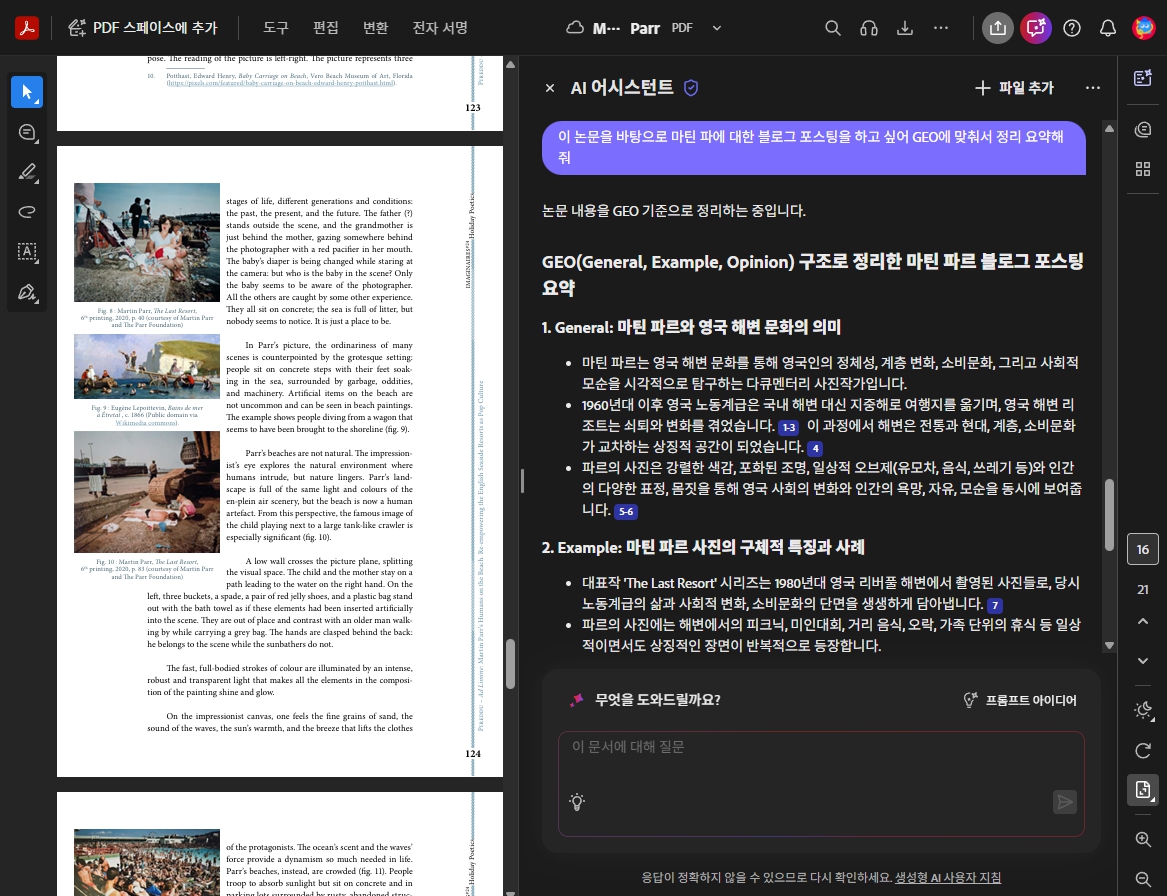Open the notifications bell icon
The width and height of the screenshot is (1167, 896).
pyautogui.click(x=1107, y=28)
